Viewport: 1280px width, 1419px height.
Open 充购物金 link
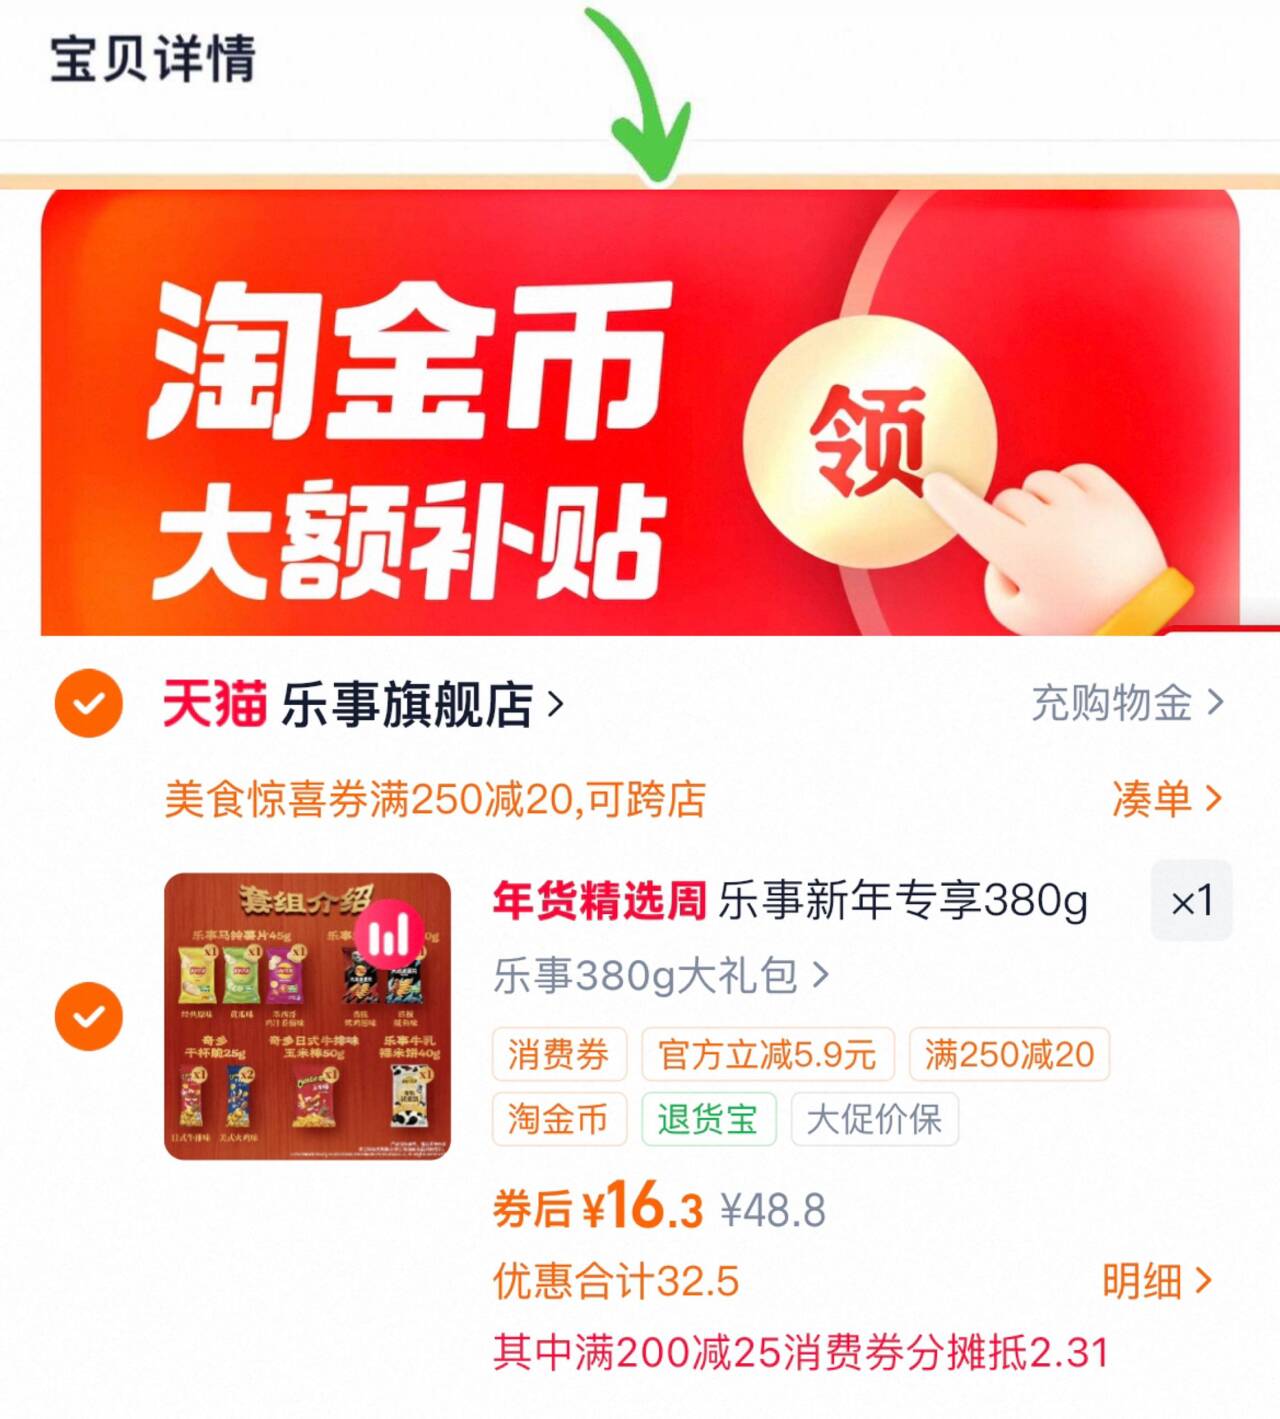point(1127,703)
